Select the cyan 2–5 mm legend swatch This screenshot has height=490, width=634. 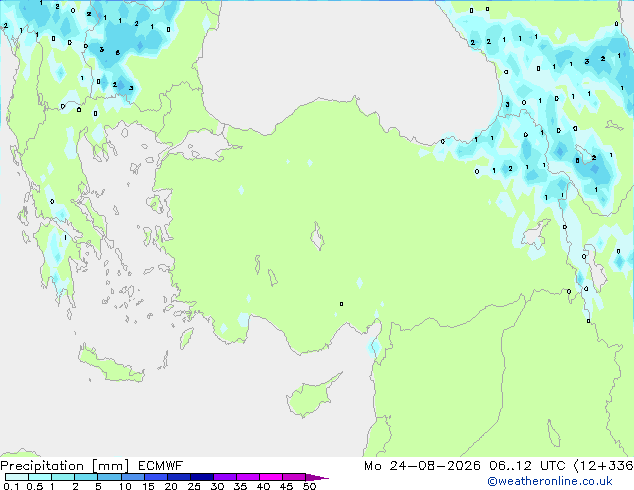87,477
